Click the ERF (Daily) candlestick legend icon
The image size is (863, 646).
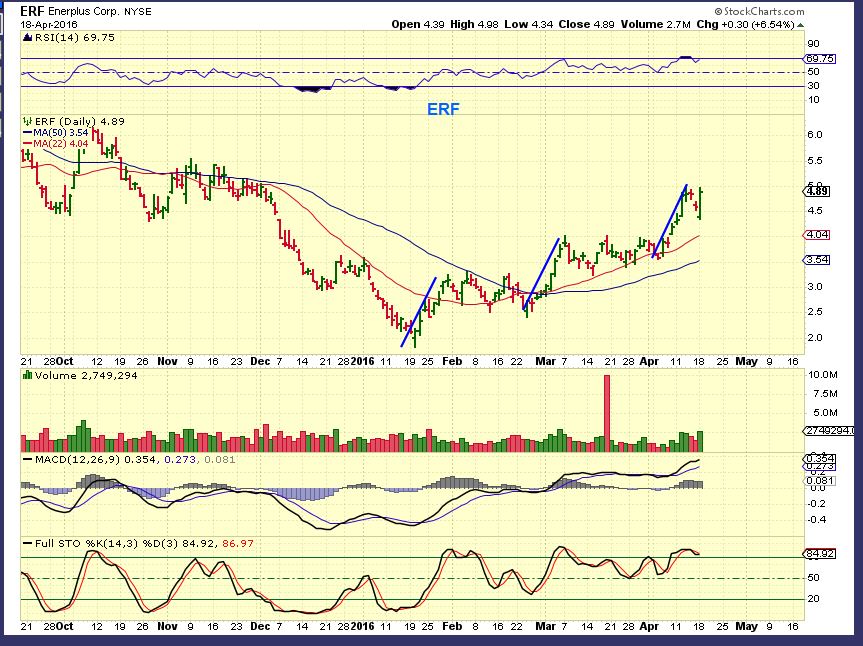click(x=27, y=121)
